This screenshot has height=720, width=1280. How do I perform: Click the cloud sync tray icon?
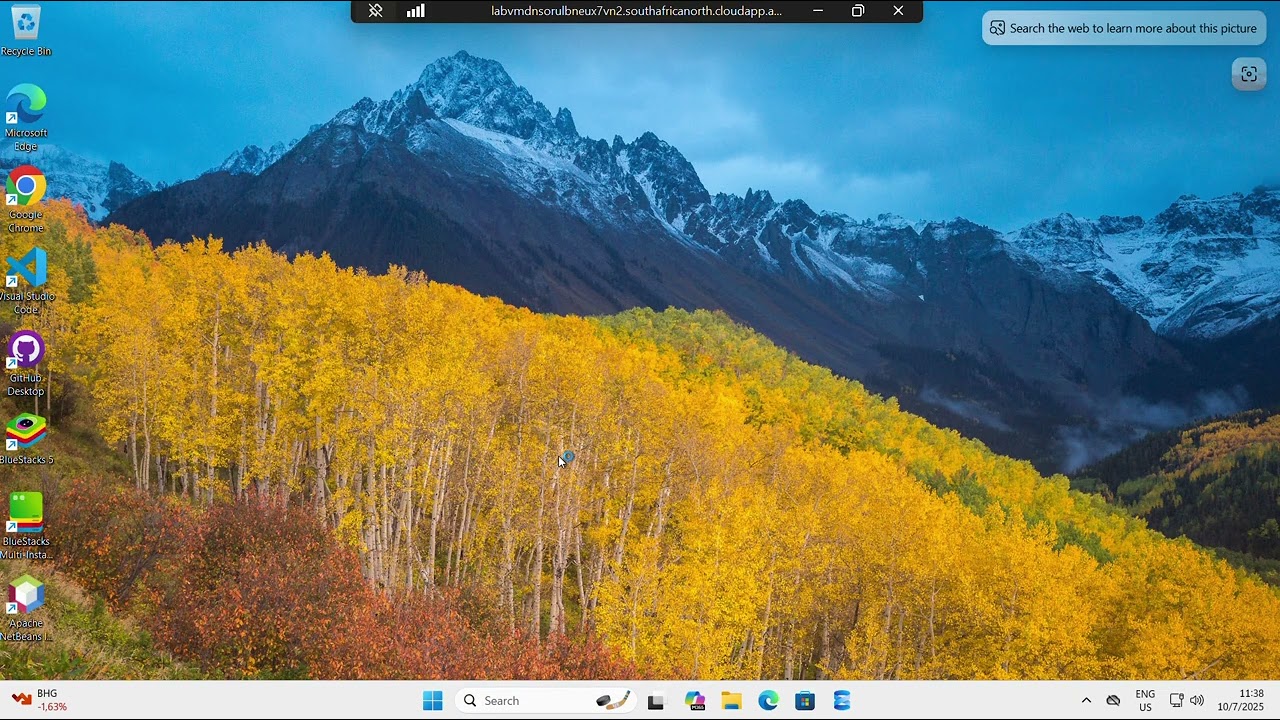pos(1113,701)
